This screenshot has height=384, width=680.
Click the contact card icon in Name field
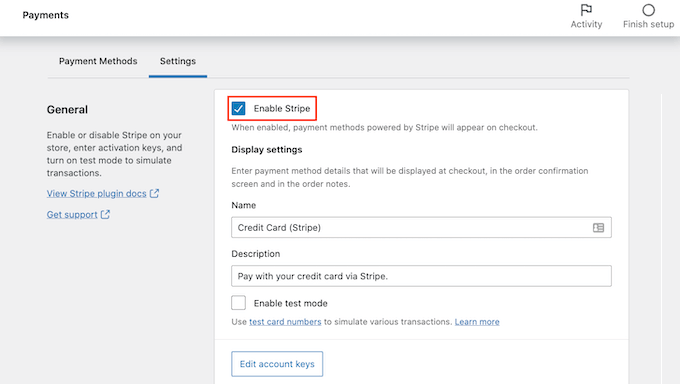point(598,227)
